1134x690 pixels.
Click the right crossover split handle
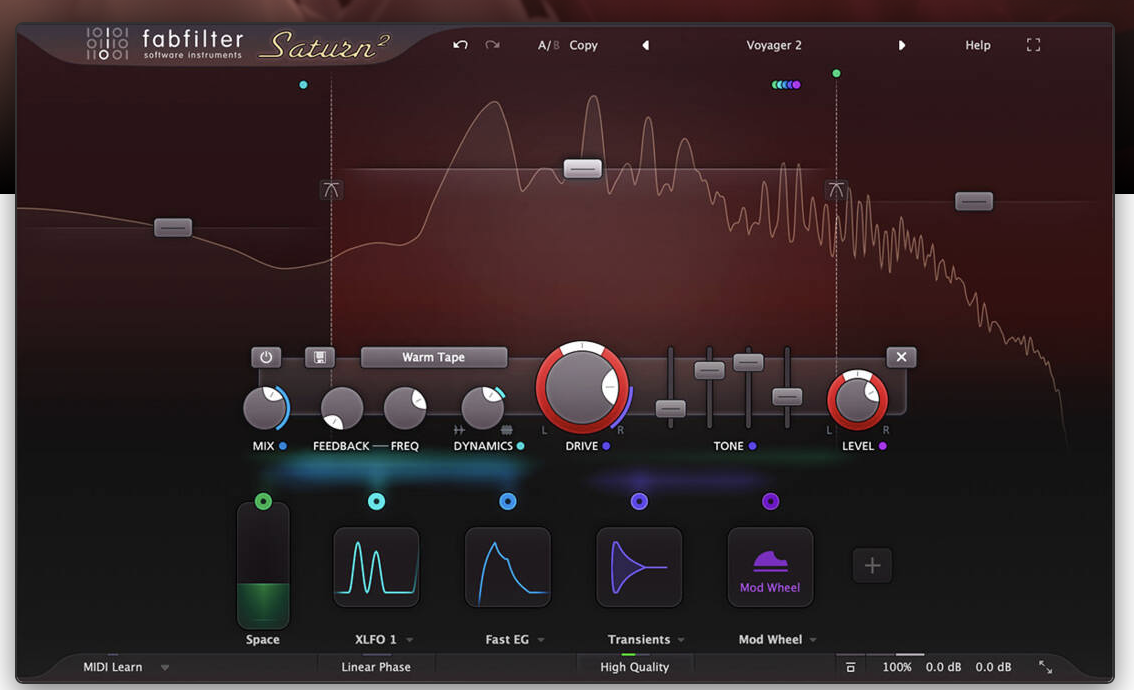tap(836, 190)
